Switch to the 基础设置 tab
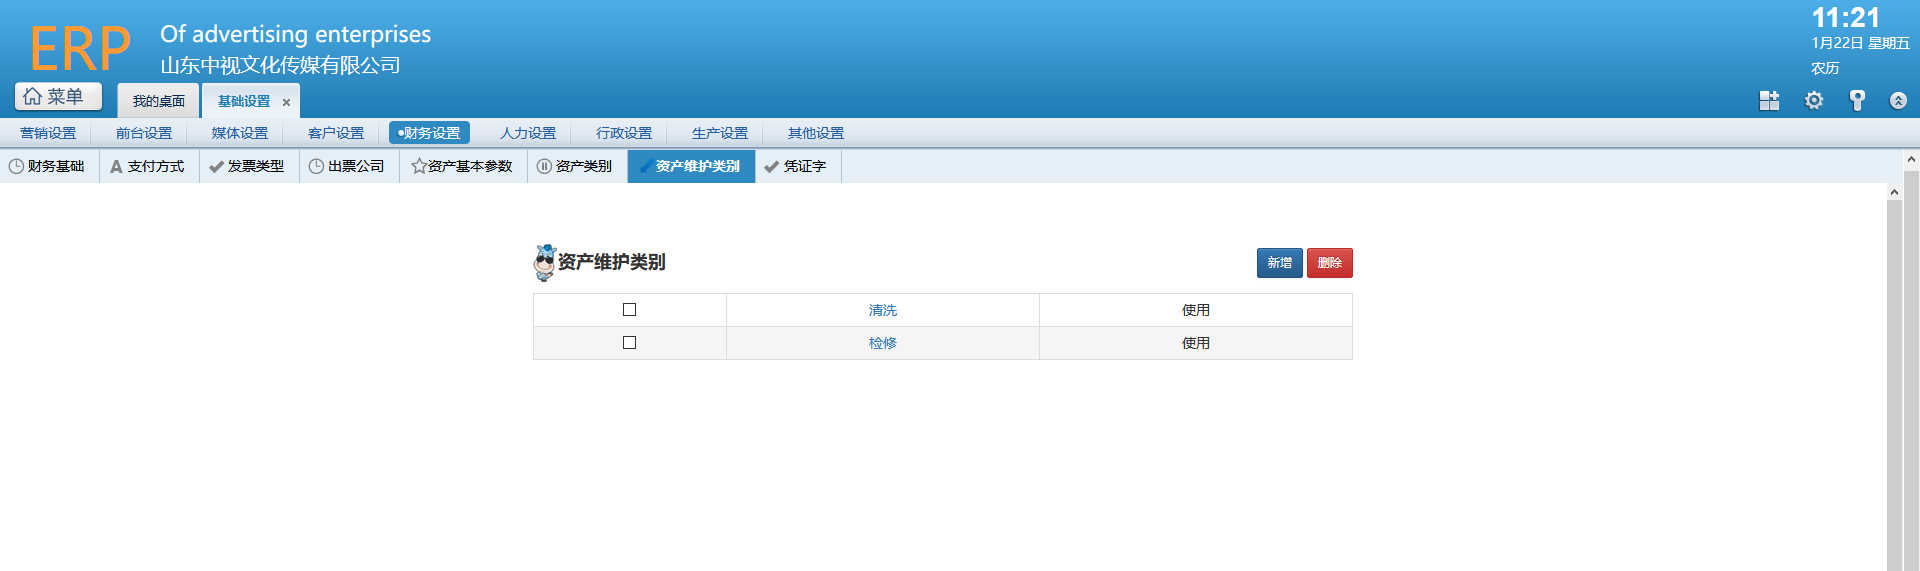 point(244,101)
